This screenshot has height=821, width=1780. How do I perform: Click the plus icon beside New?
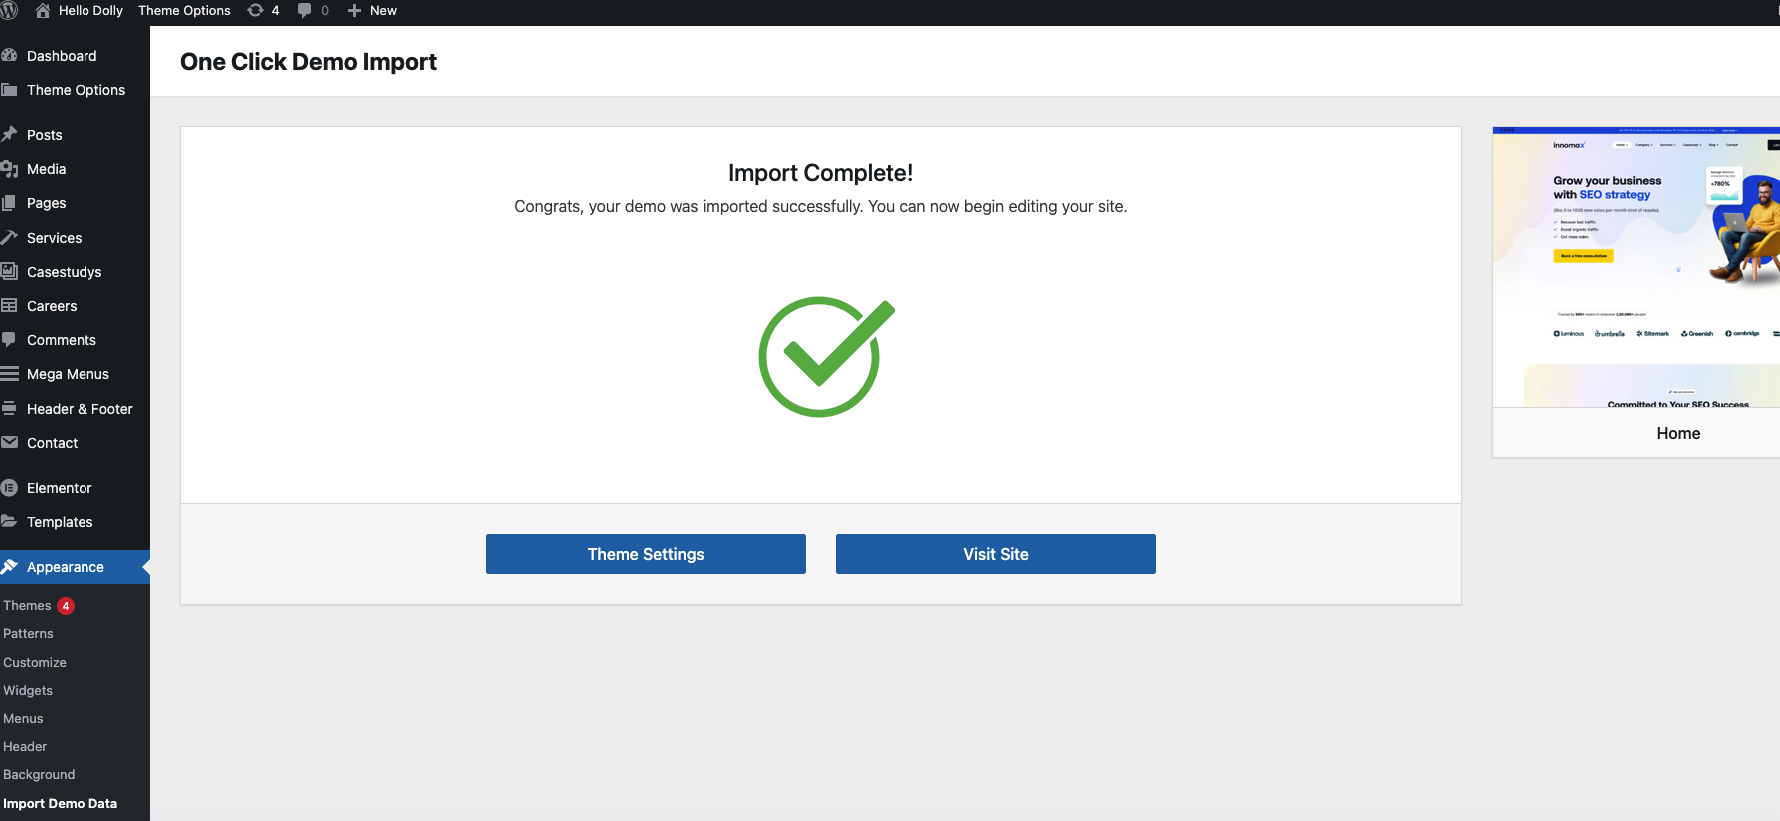point(354,11)
